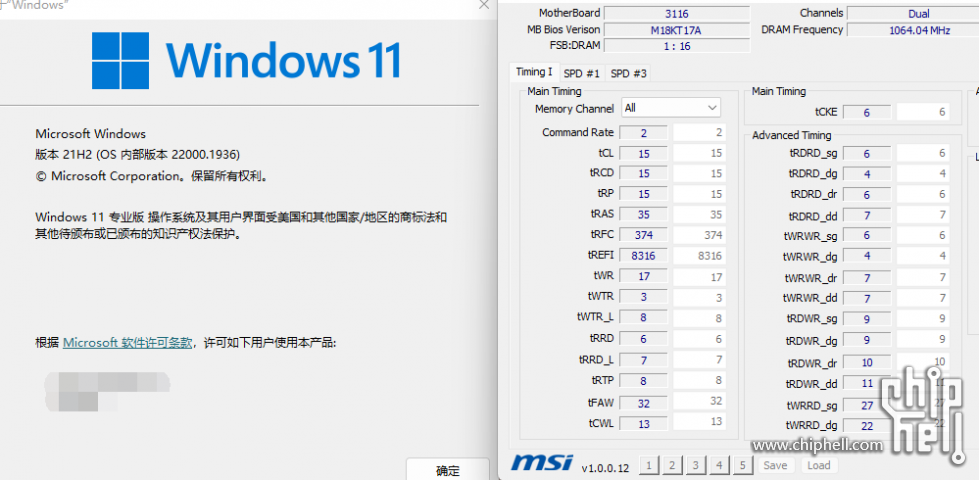The height and width of the screenshot is (480, 979).
Task: Click the white tWR input box
Action: pos(699,277)
